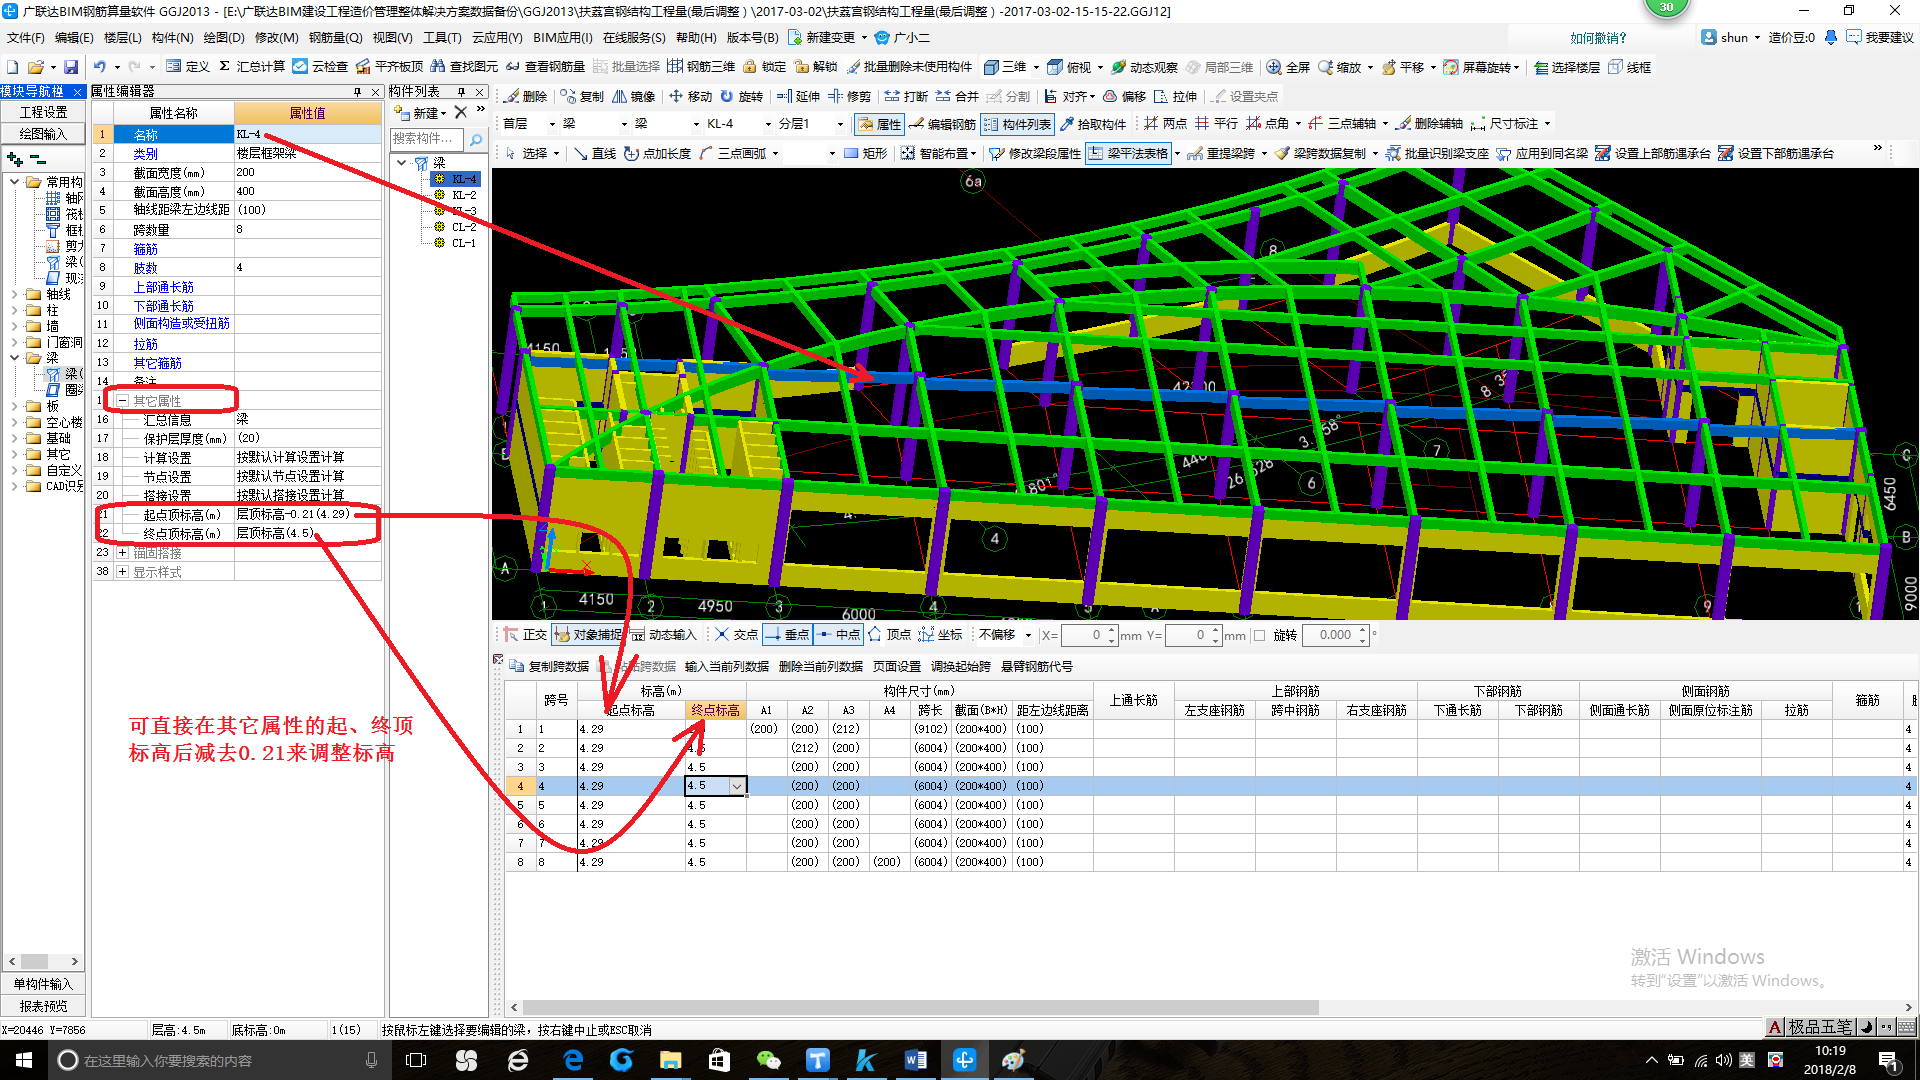Click the 单构件输入 button
Image resolution: width=1920 pixels, height=1080 pixels.
[x=43, y=984]
